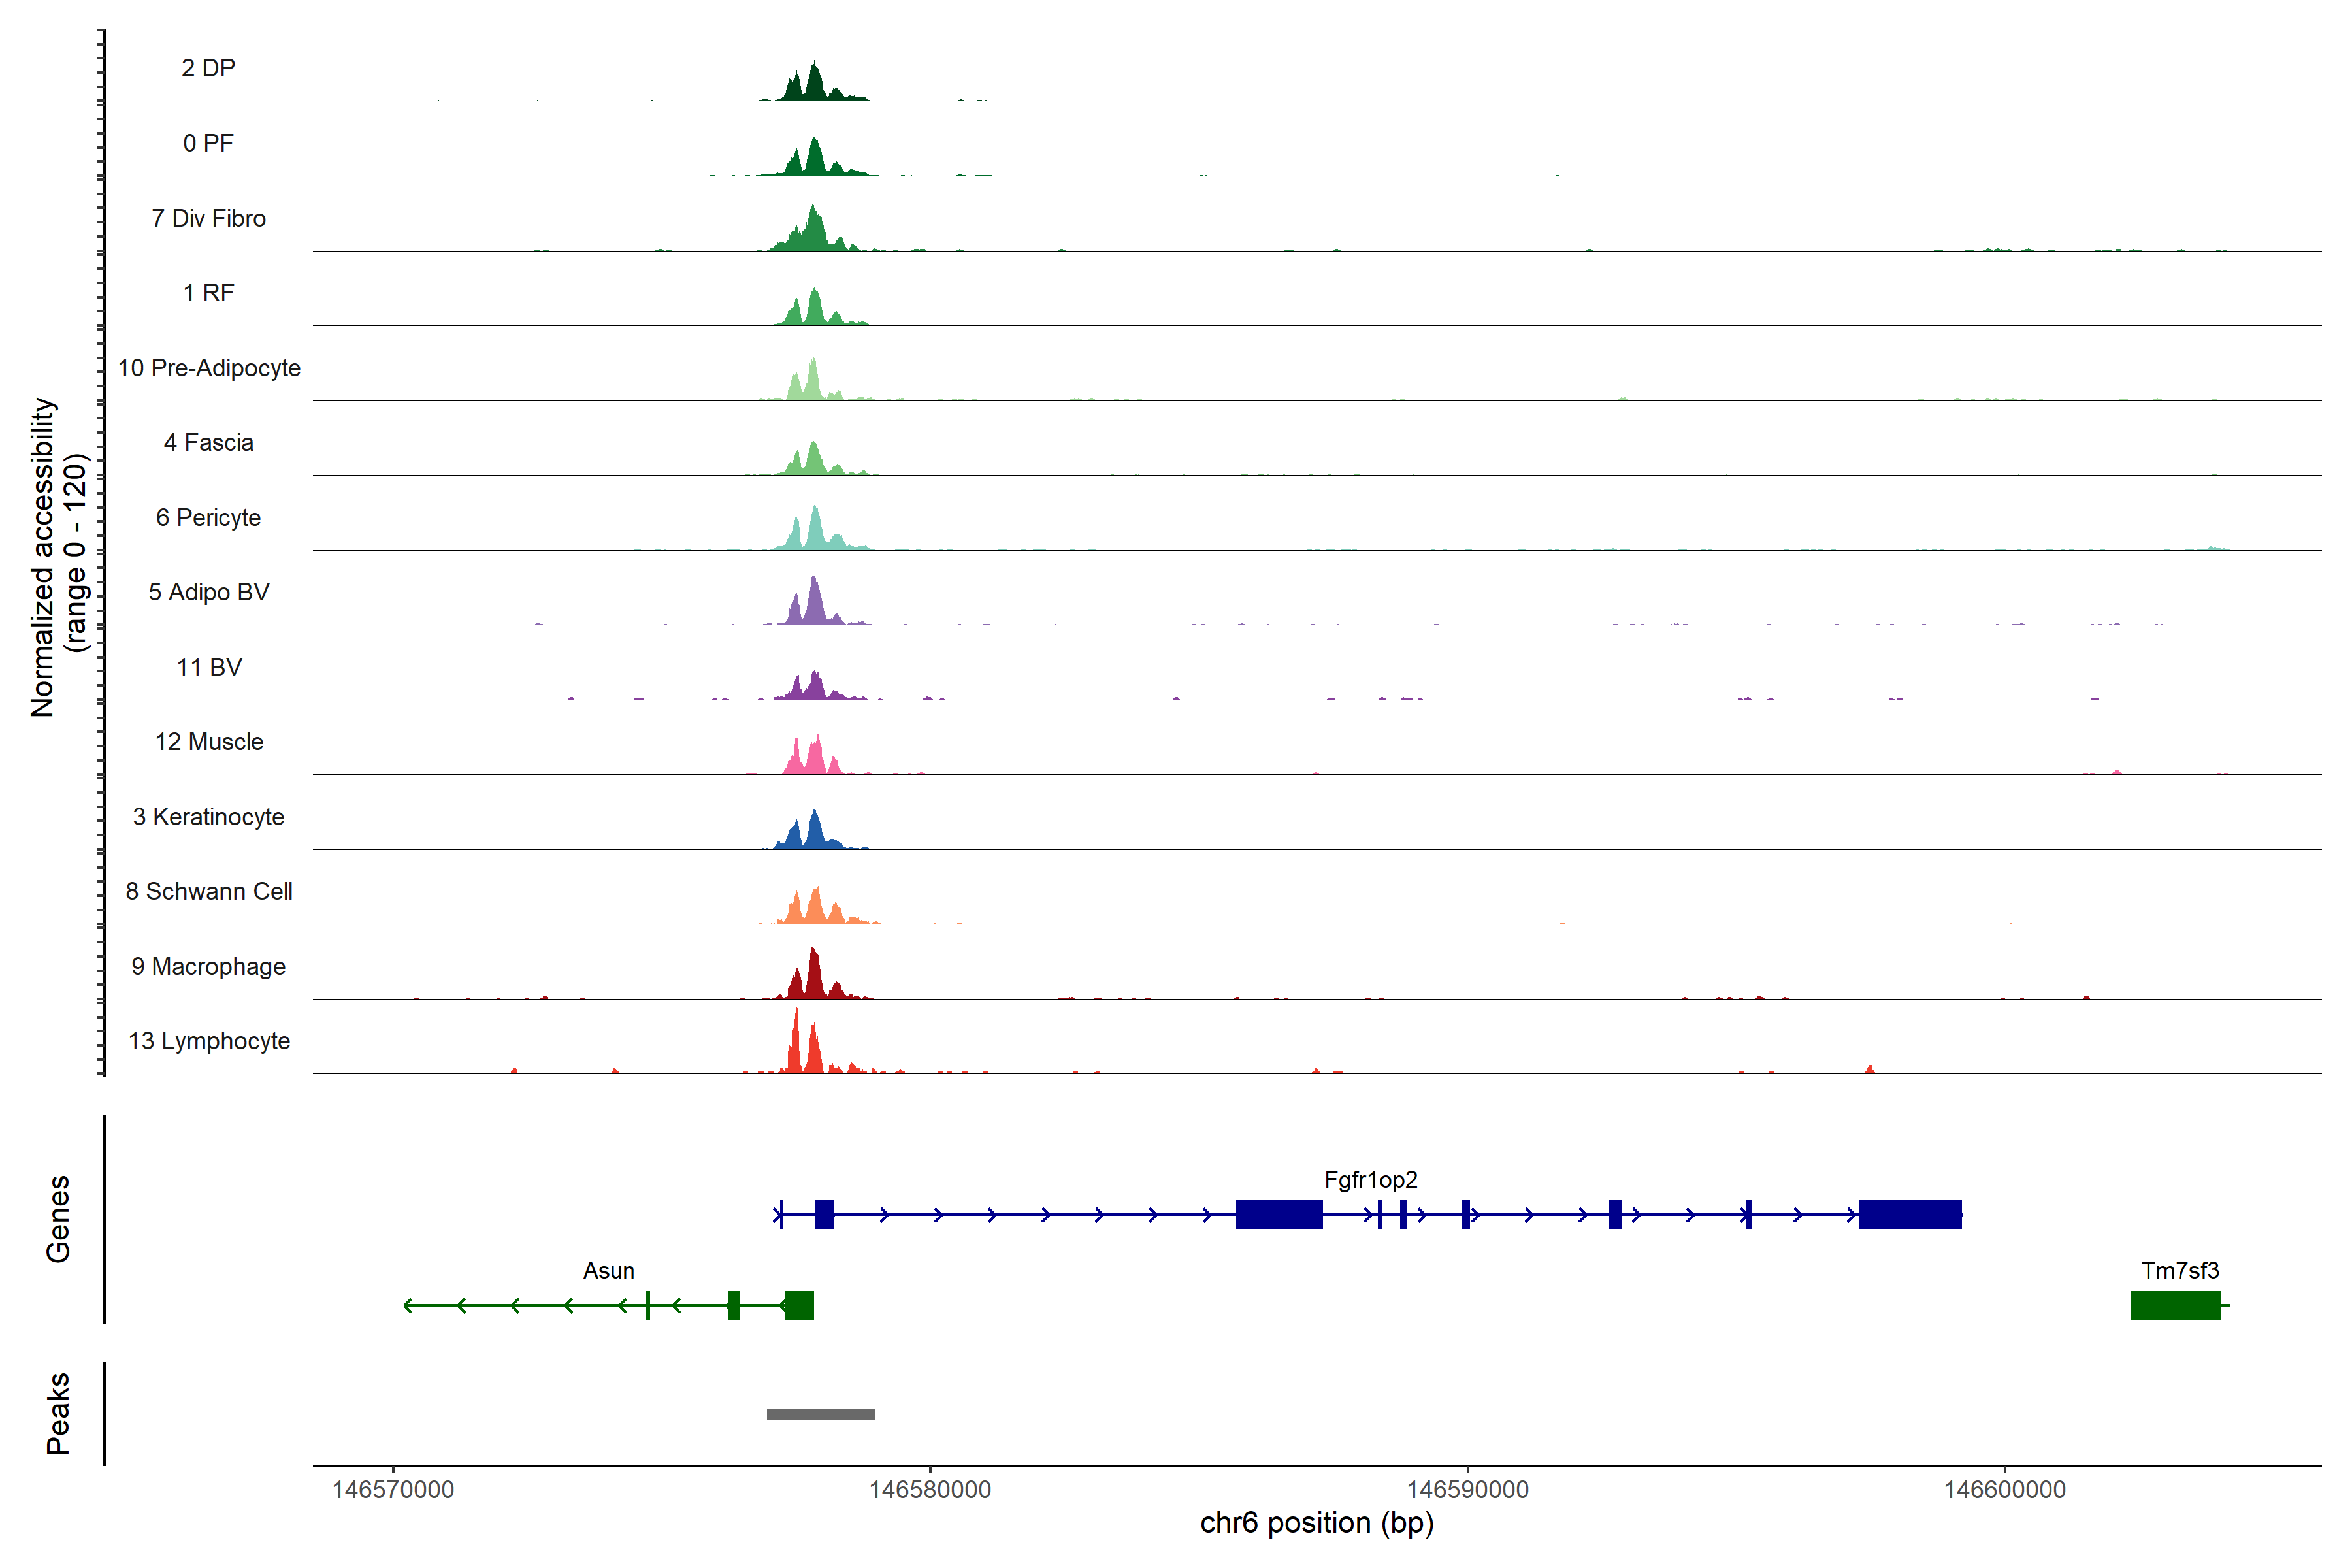This screenshot has height=1568, width=2352.
Task: Click the gray peak bar in Peaks track
Action: 820,1413
